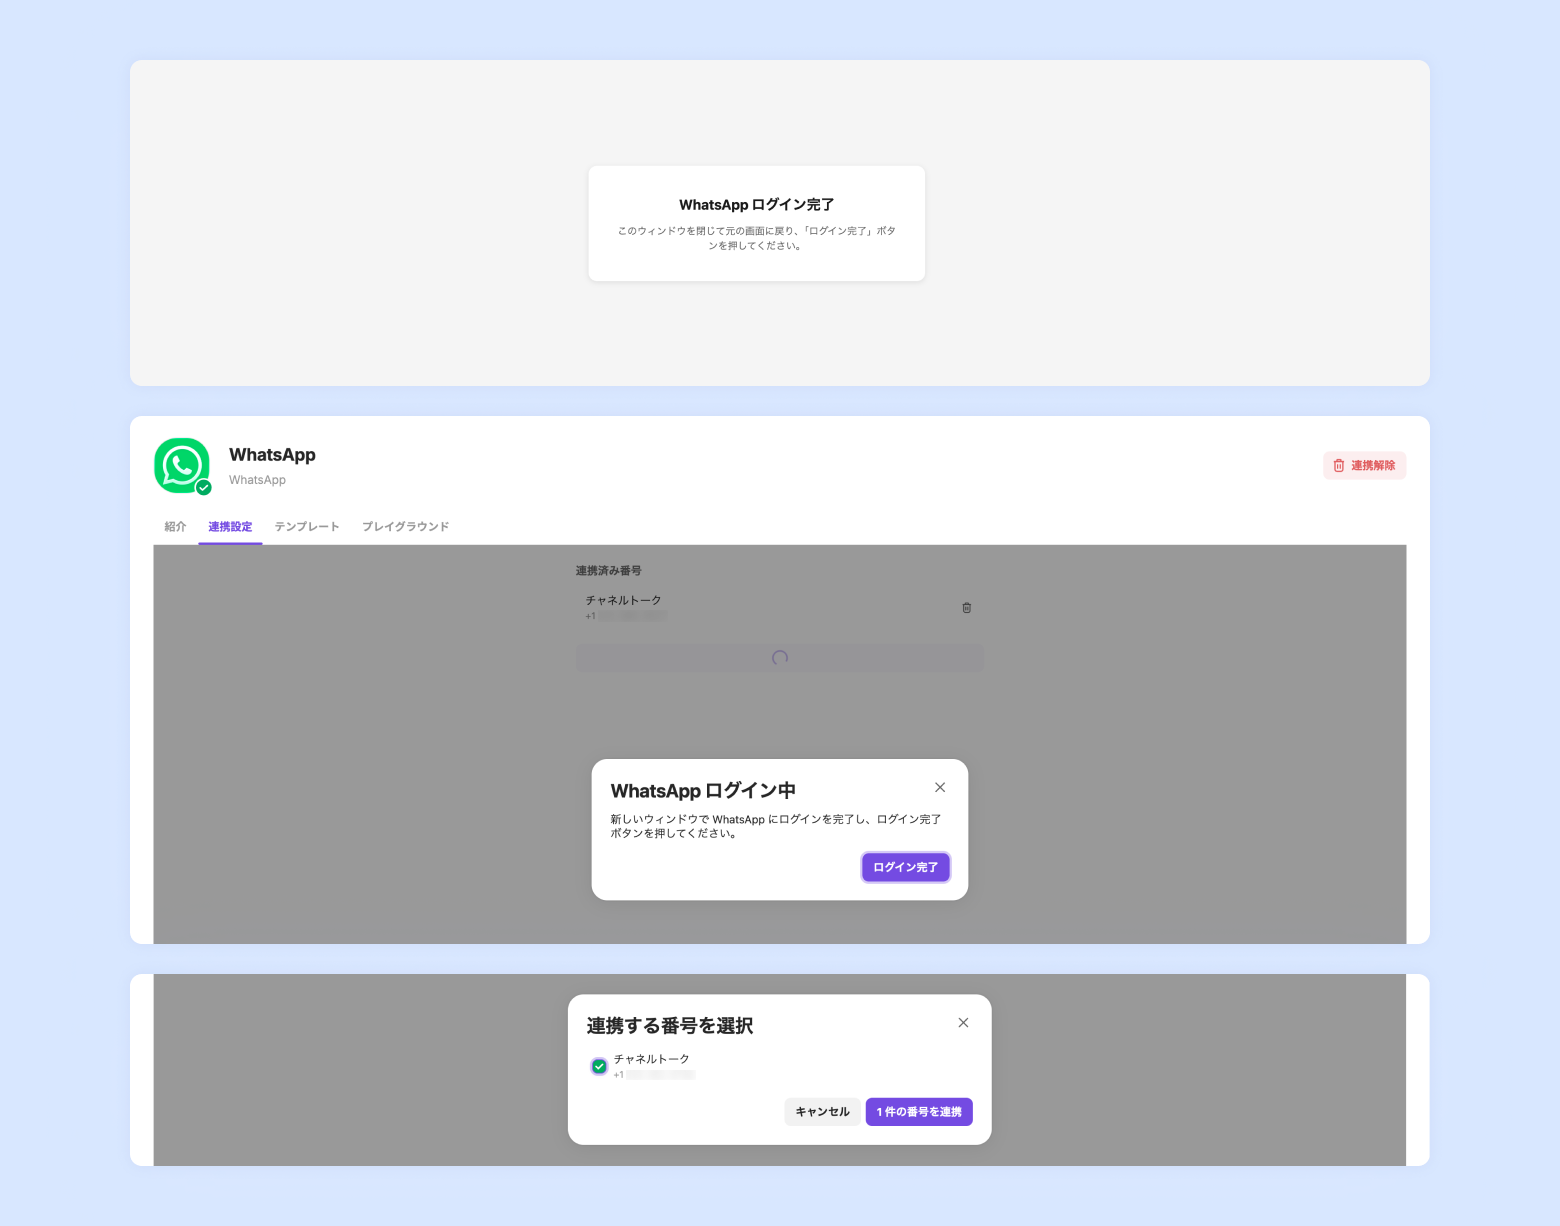Screen dimensions: 1560x1226
Task: Switch to the 連携設定 tab
Action: (230, 526)
